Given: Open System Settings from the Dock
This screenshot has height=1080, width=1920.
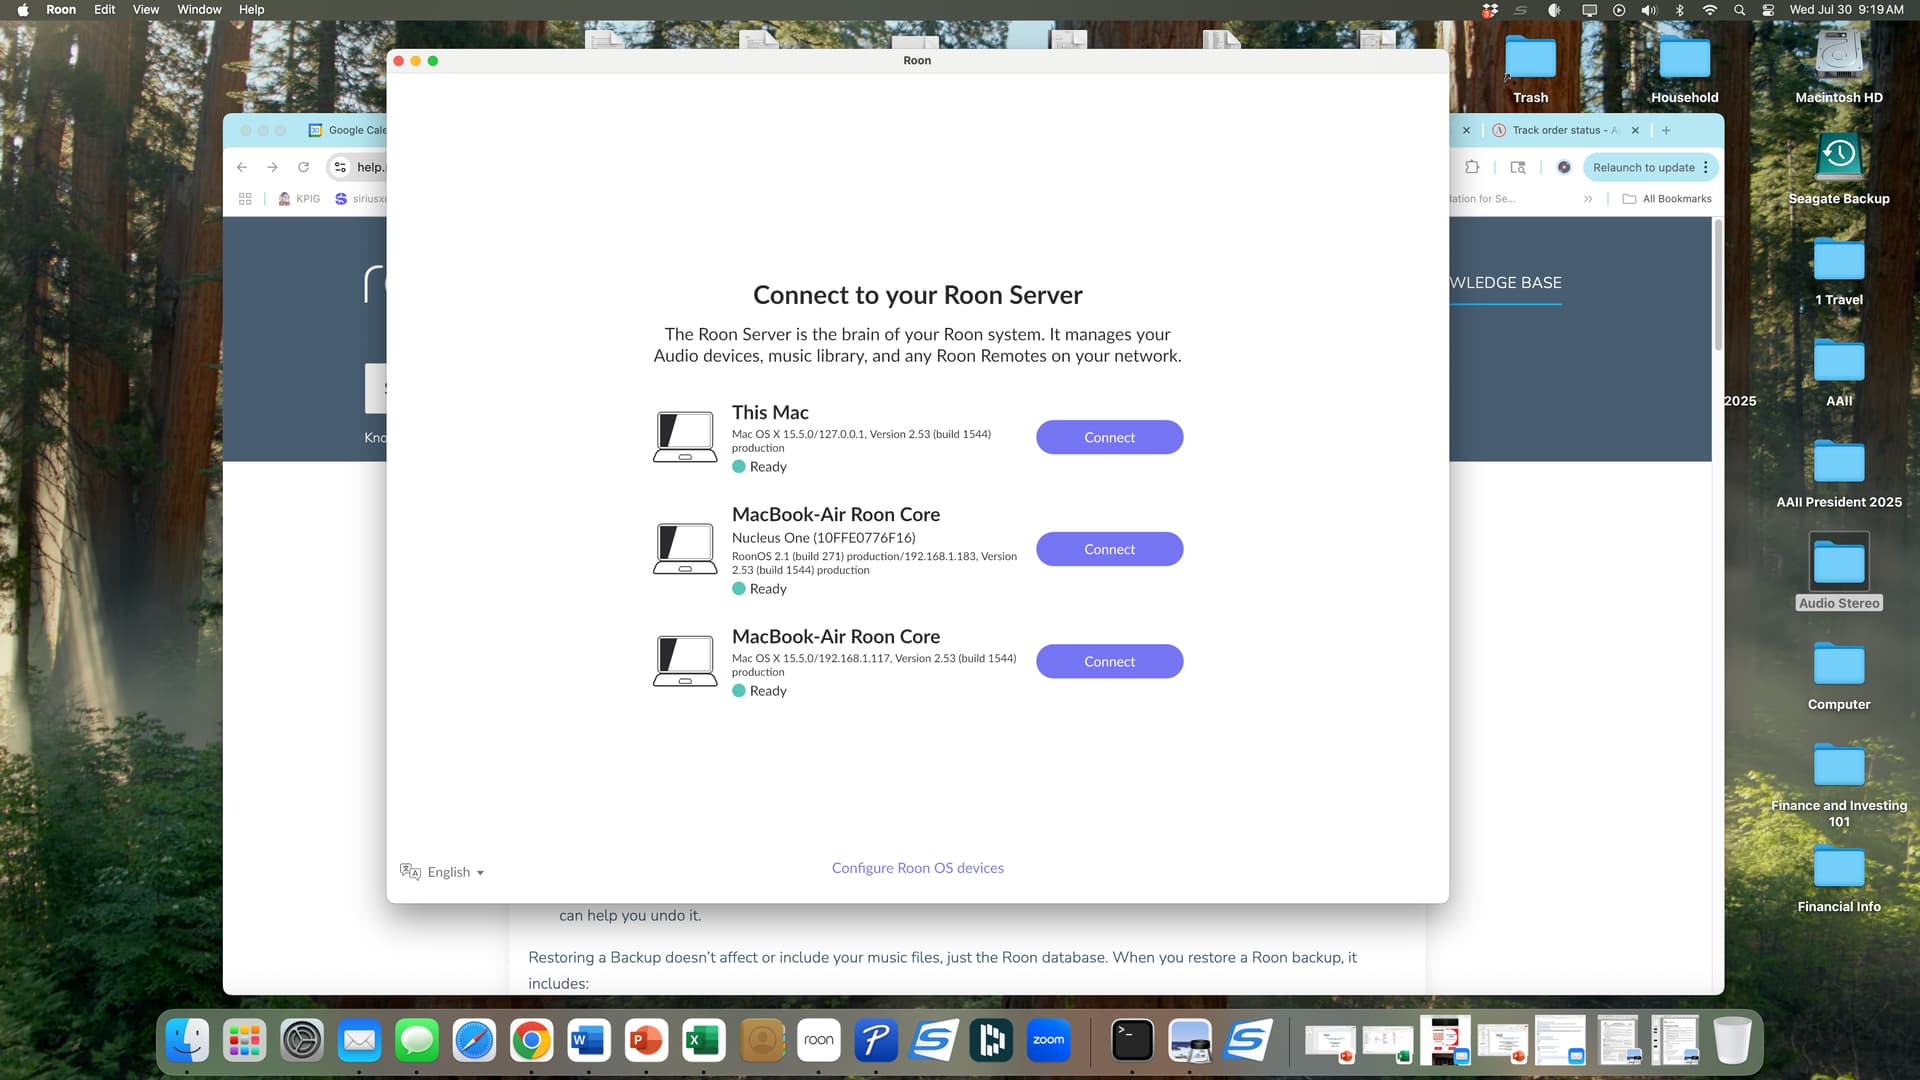Looking at the screenshot, I should pyautogui.click(x=302, y=1041).
